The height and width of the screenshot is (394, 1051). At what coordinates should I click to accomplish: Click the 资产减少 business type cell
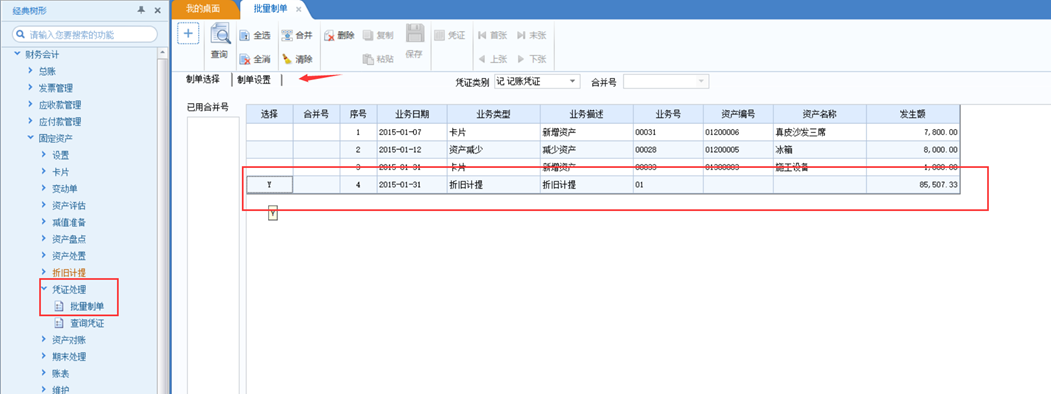pyautogui.click(x=493, y=149)
